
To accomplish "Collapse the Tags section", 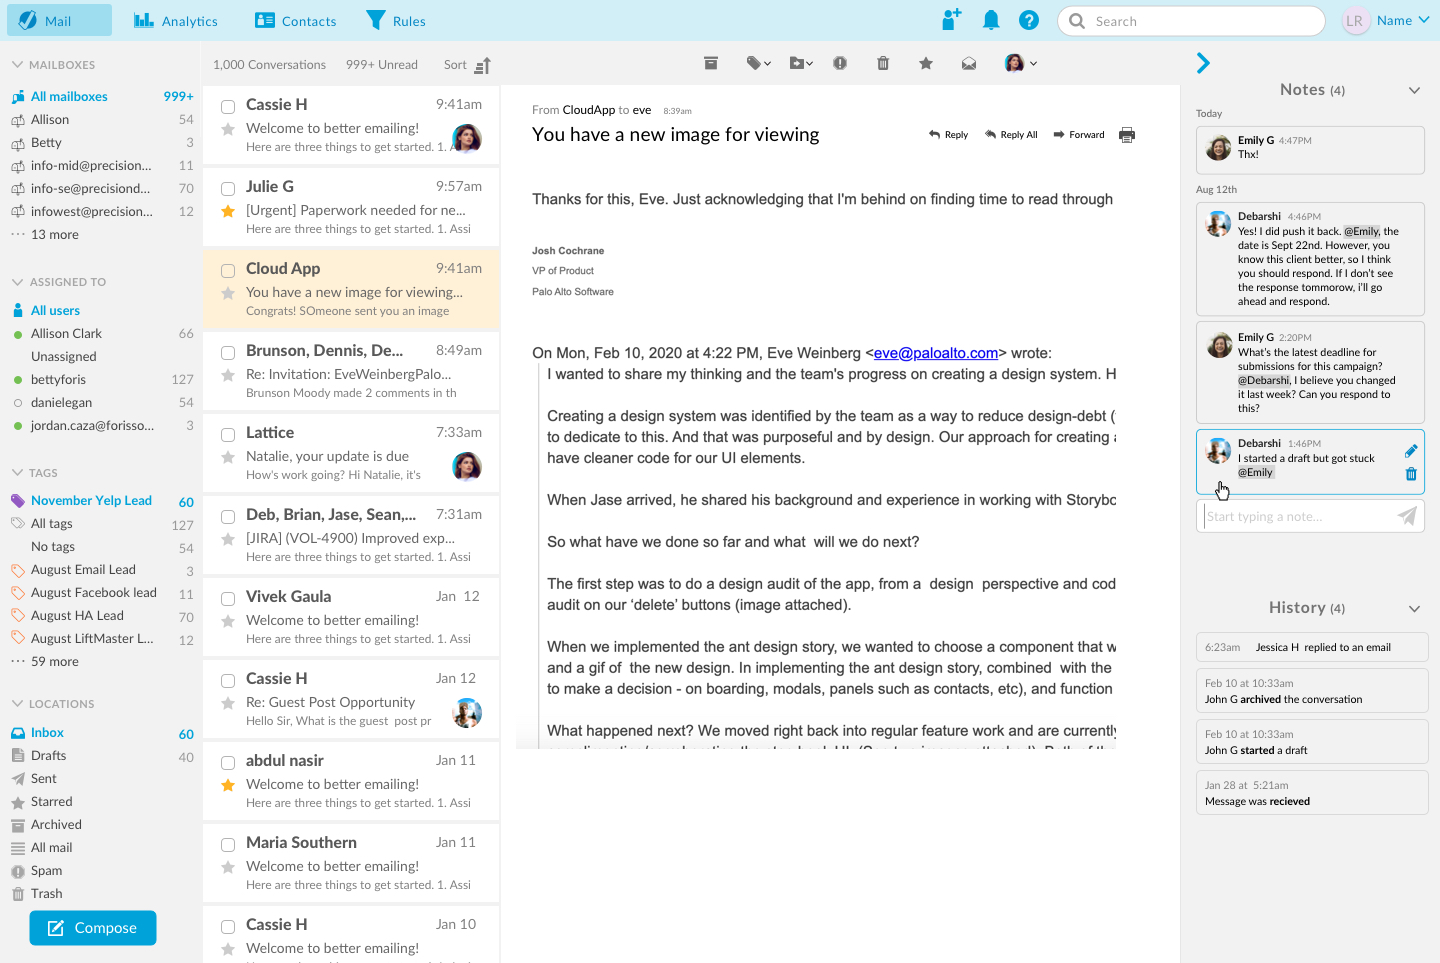I will 17,473.
